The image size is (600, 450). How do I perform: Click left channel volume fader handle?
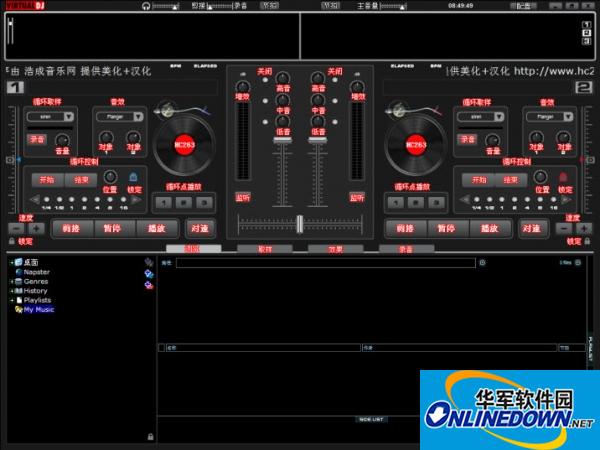[282, 140]
